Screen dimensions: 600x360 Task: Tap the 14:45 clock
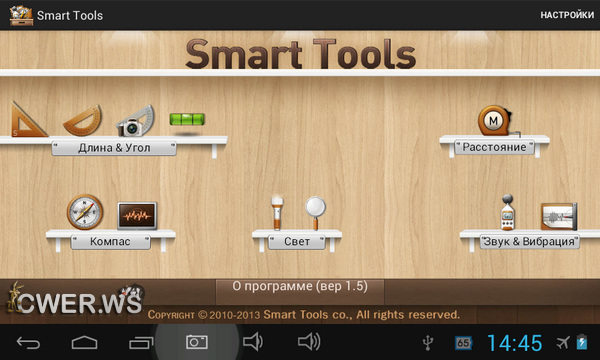point(514,343)
